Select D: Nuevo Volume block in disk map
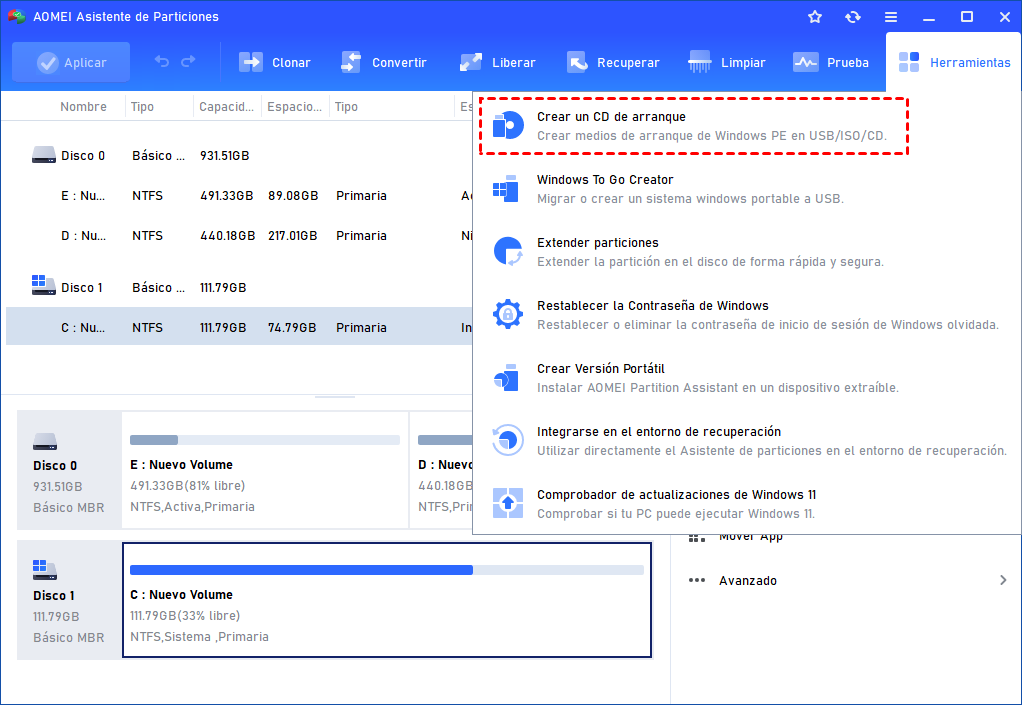The height and width of the screenshot is (705, 1022). pos(441,470)
